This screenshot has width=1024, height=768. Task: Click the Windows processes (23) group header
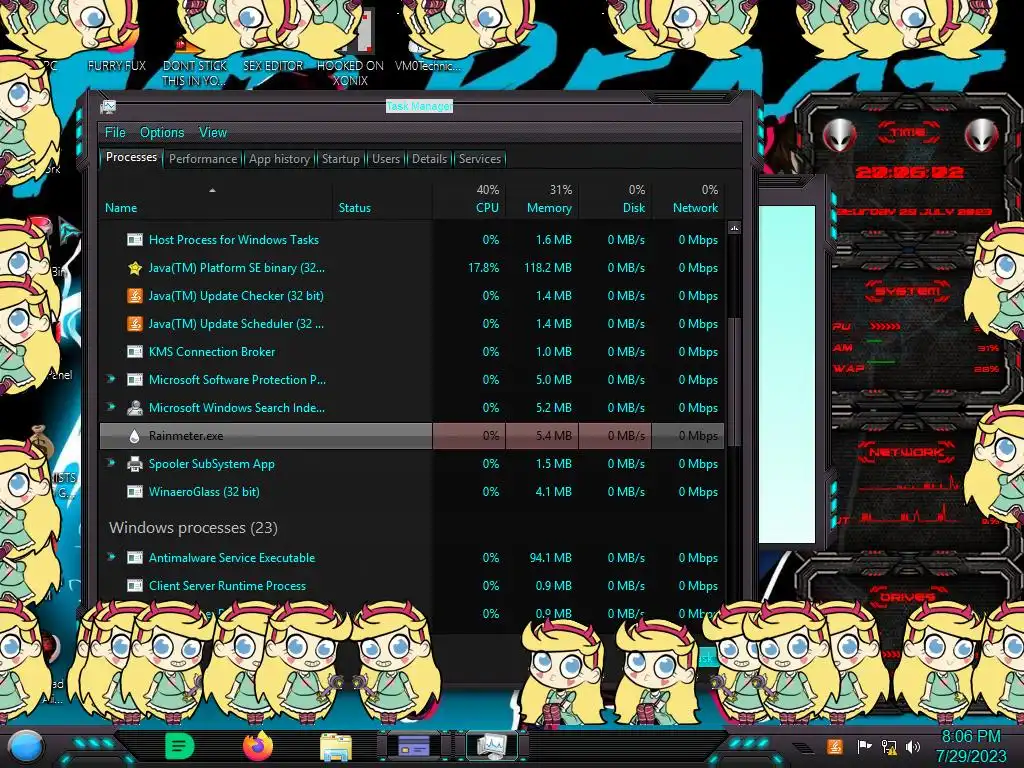(193, 528)
